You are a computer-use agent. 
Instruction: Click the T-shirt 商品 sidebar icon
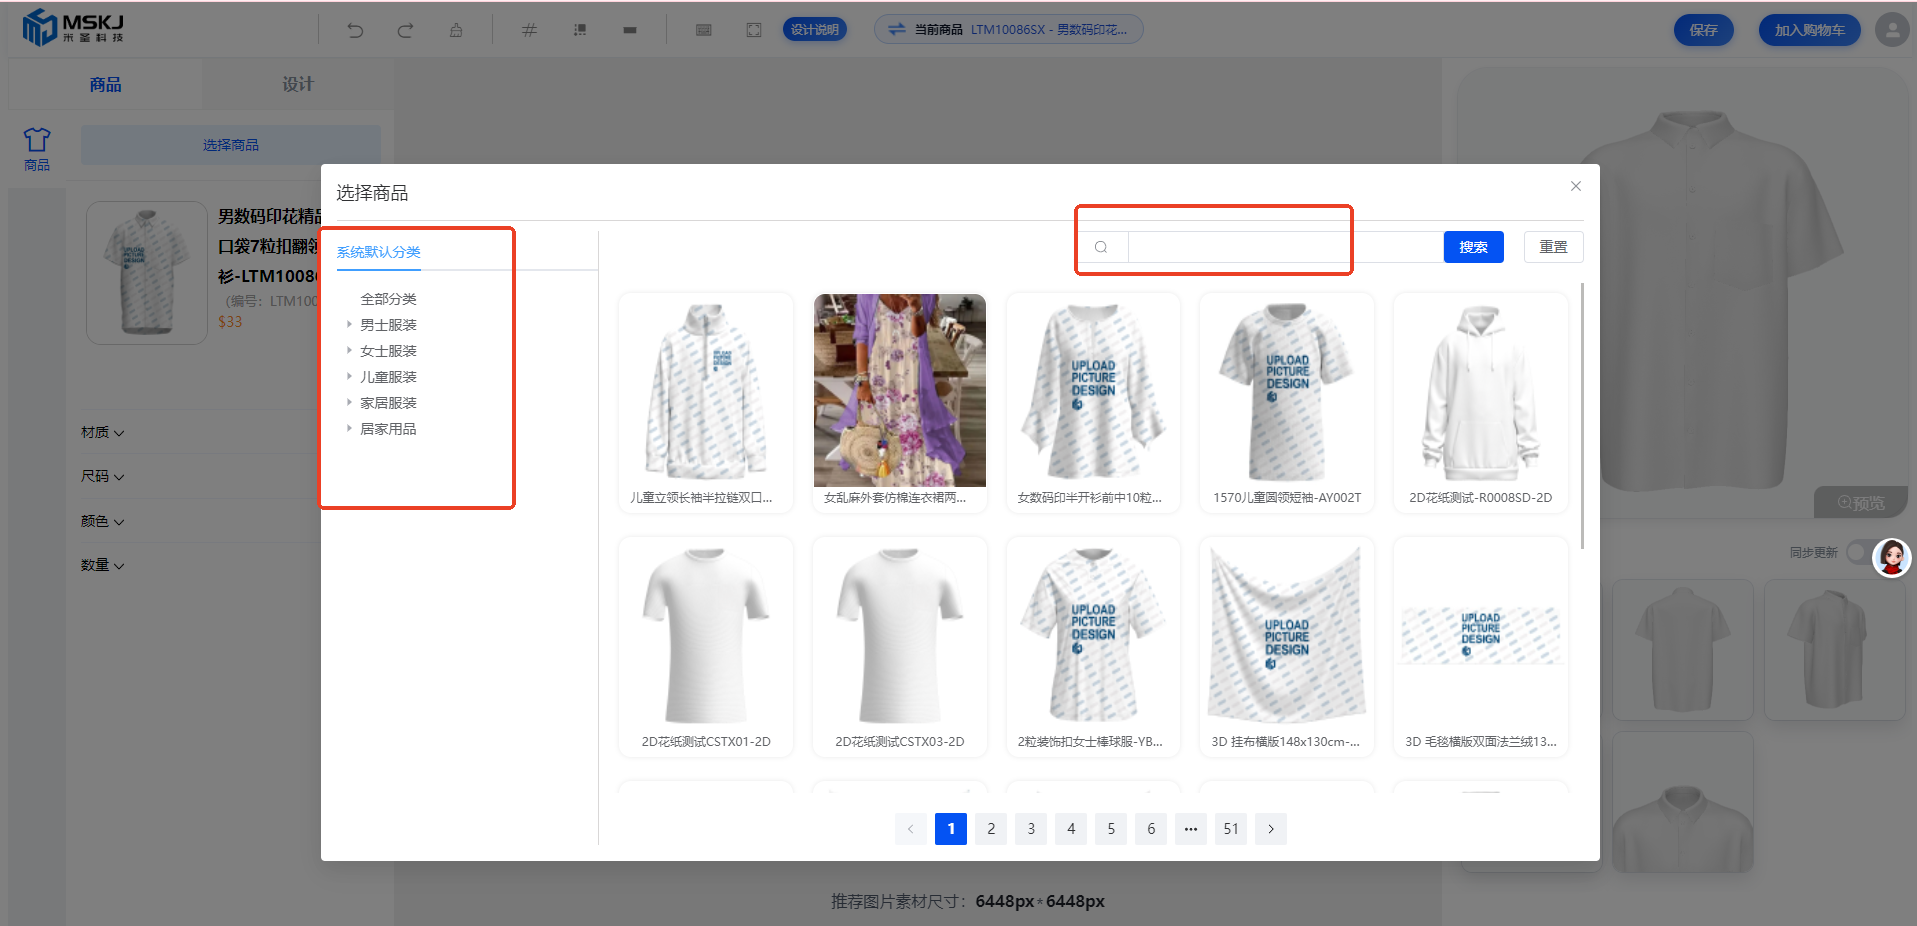pyautogui.click(x=37, y=148)
